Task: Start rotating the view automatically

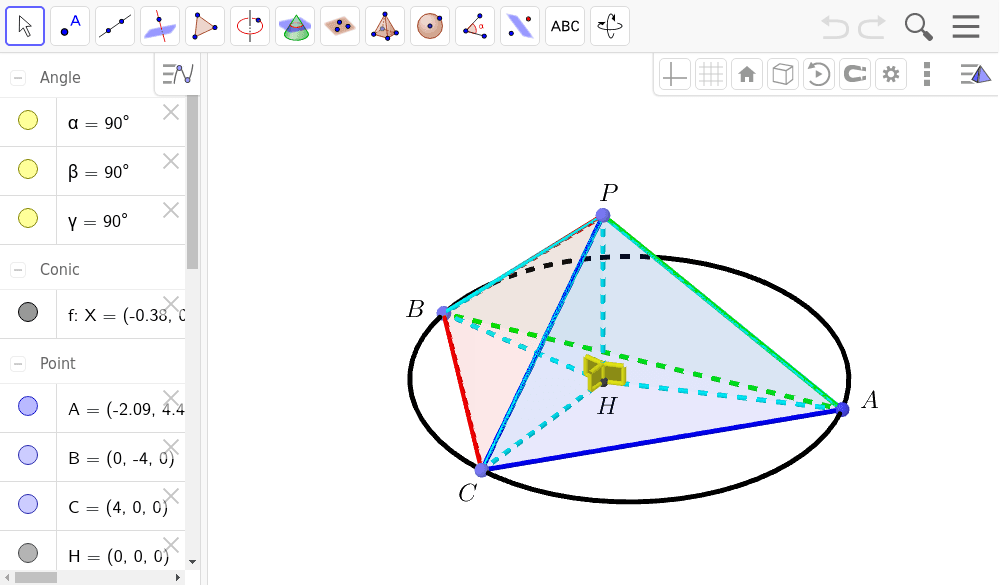Action: point(819,75)
